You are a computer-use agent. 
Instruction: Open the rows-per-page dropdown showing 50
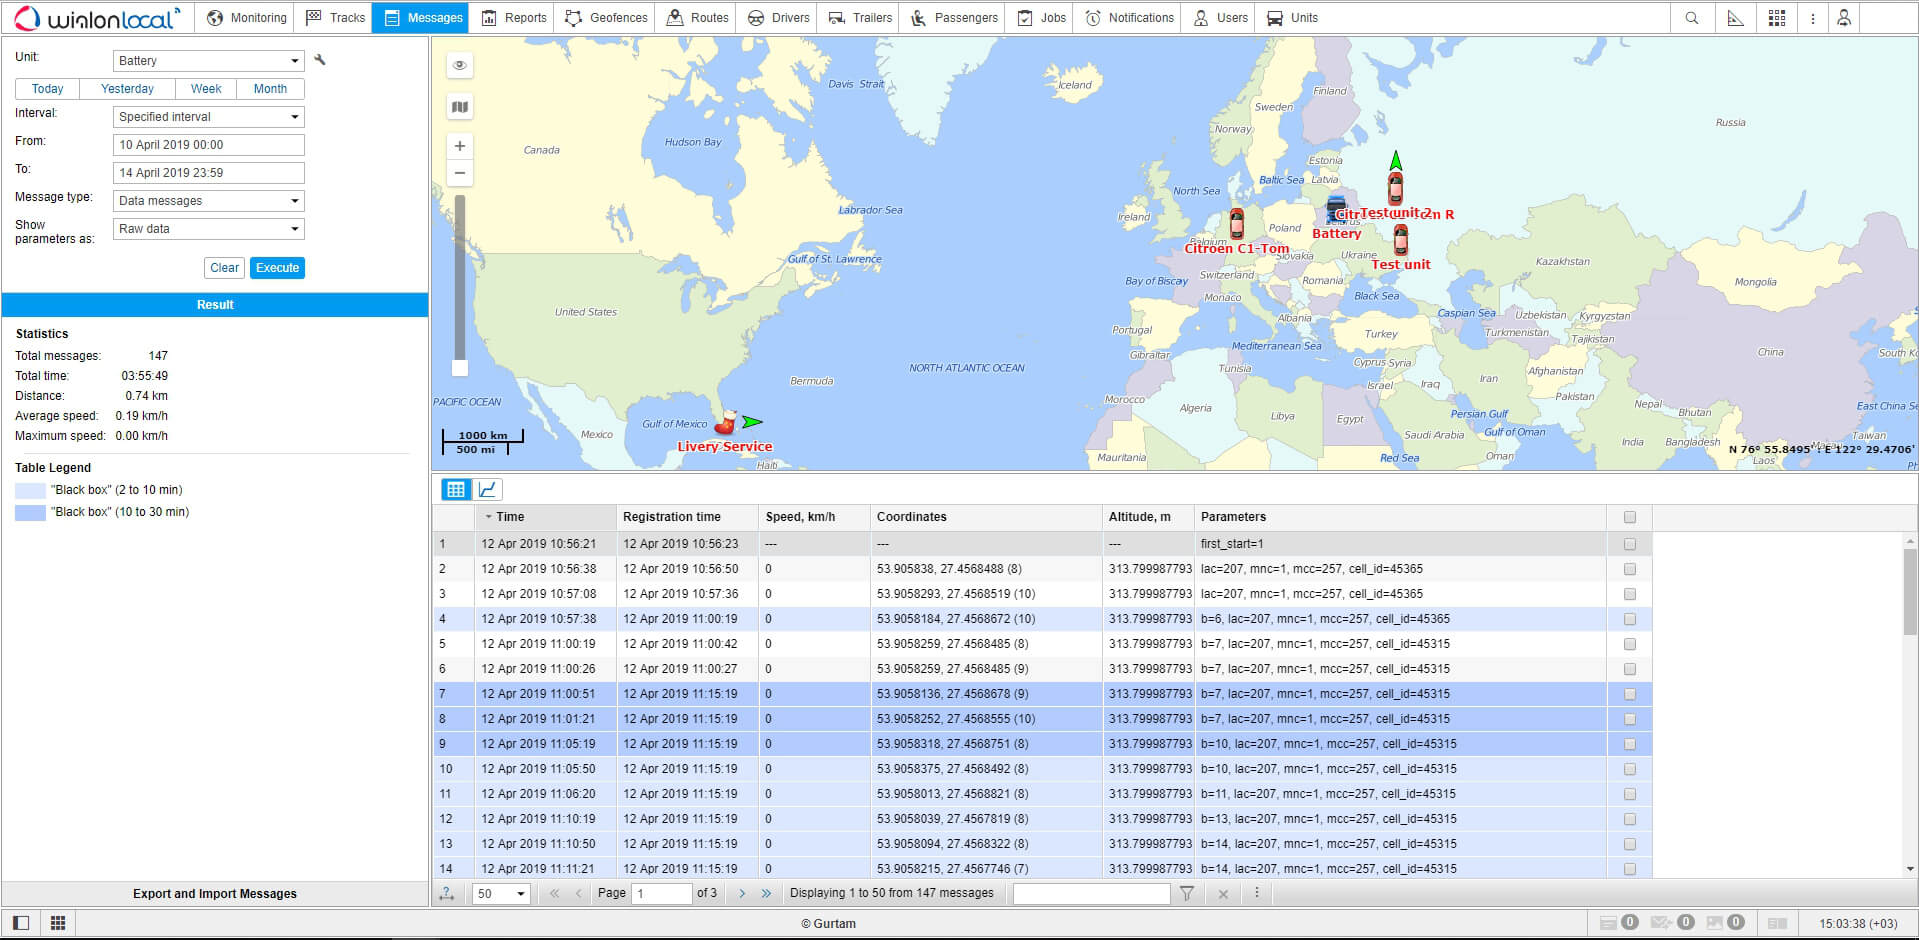pyautogui.click(x=501, y=893)
